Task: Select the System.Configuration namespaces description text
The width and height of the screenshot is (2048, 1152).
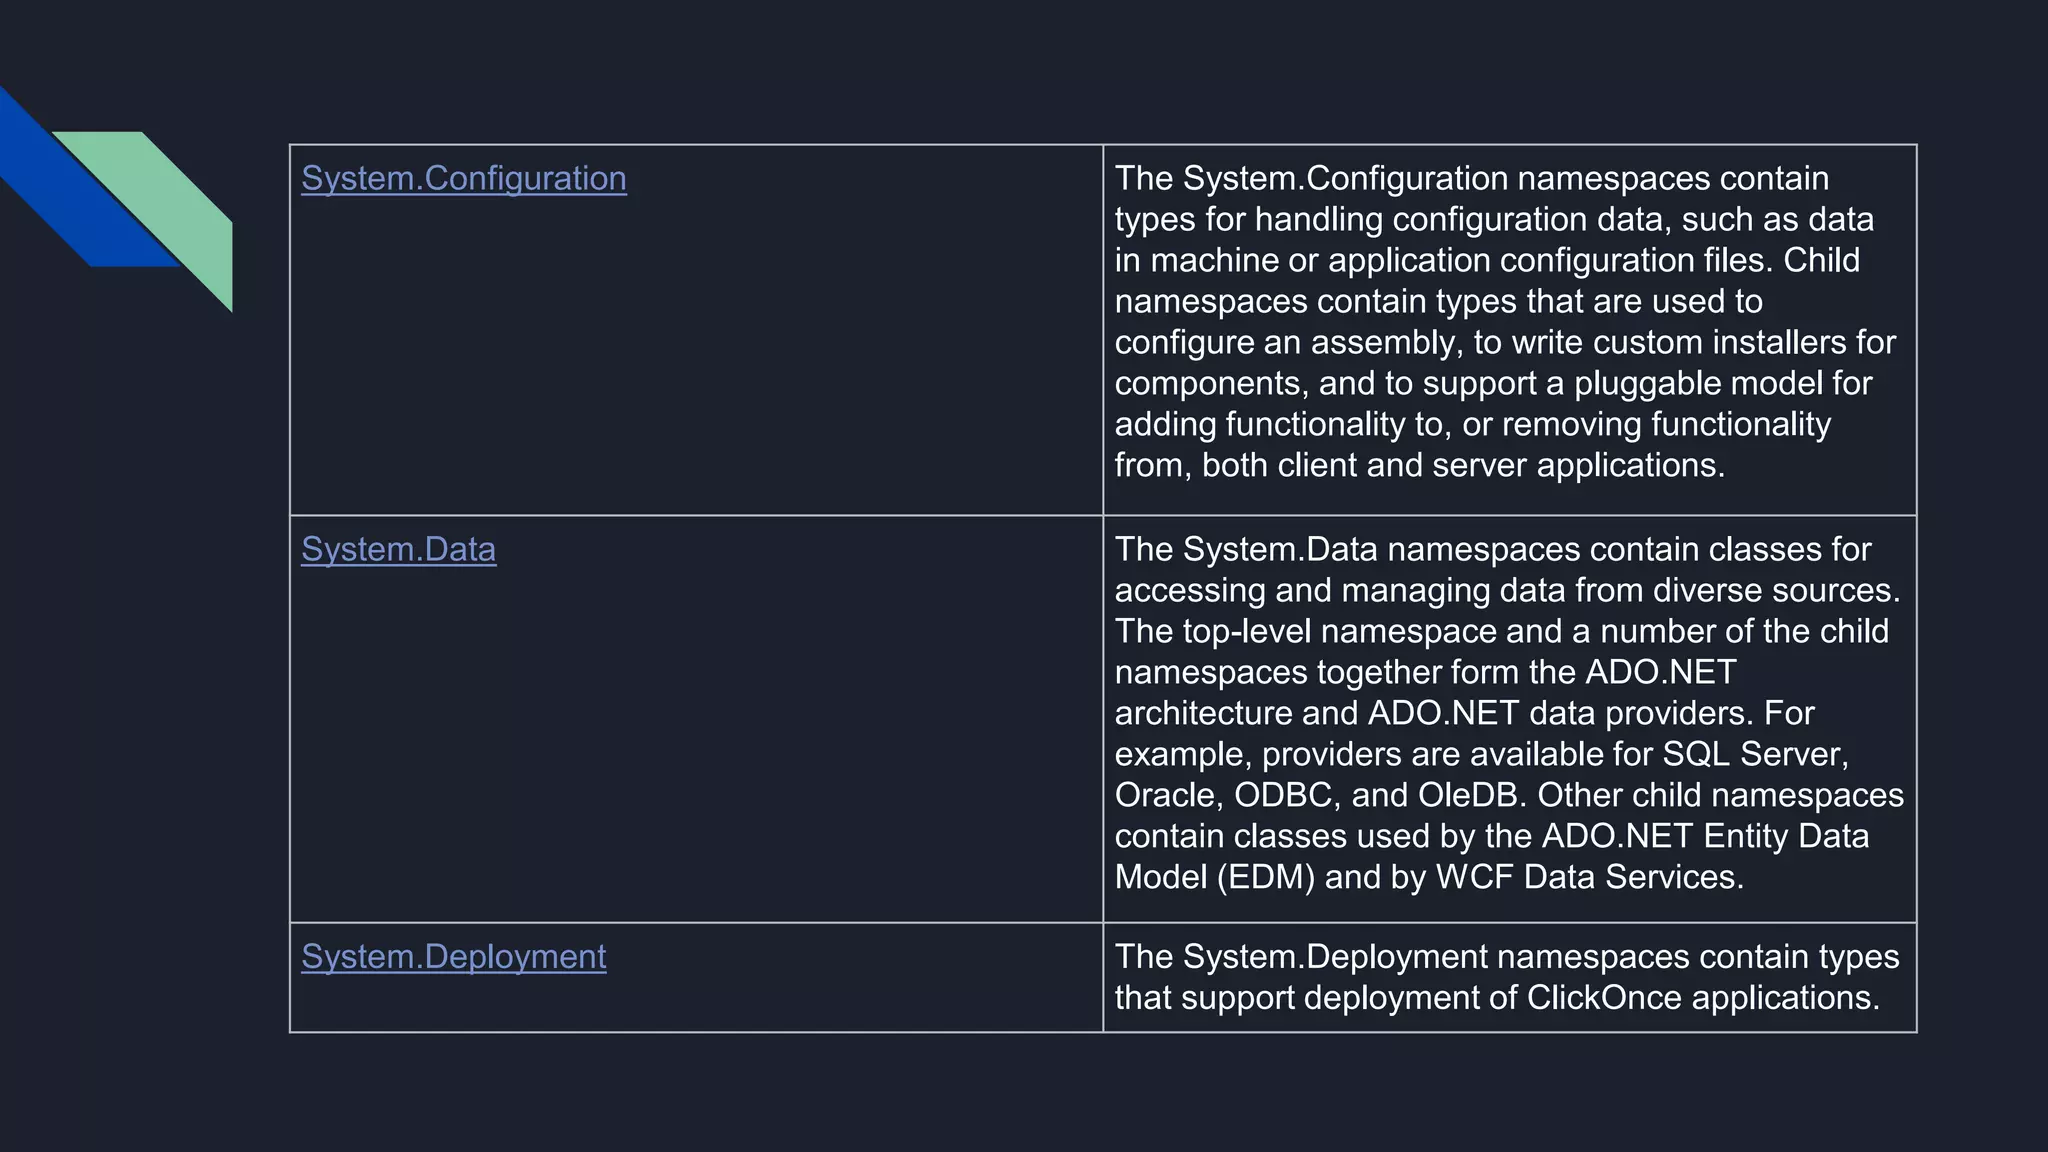Action: coord(1505,322)
